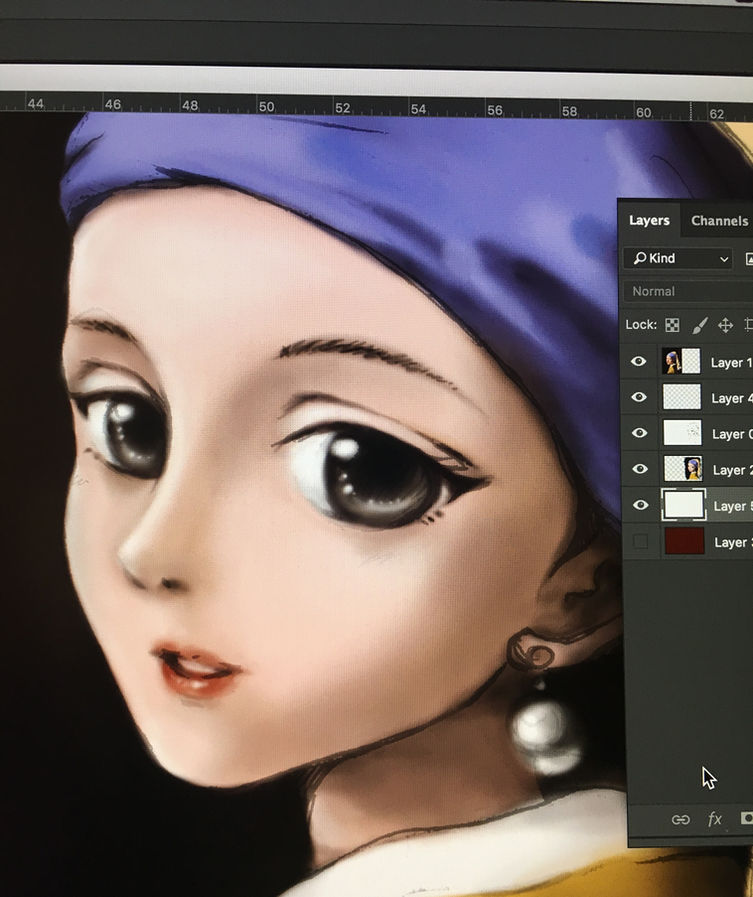This screenshot has width=753, height=897.
Task: Select the layer mask thumbnail on top layer
Action: pos(691,362)
